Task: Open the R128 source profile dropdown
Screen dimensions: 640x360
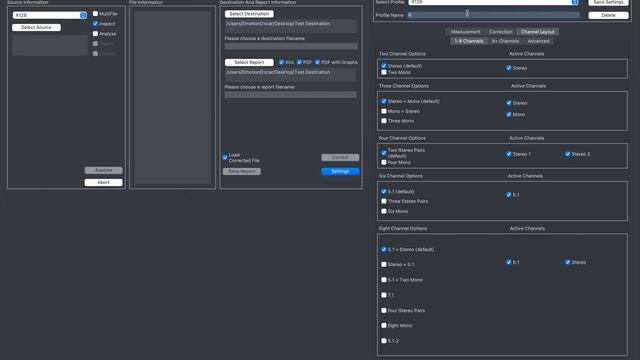Action: [x=49, y=15]
